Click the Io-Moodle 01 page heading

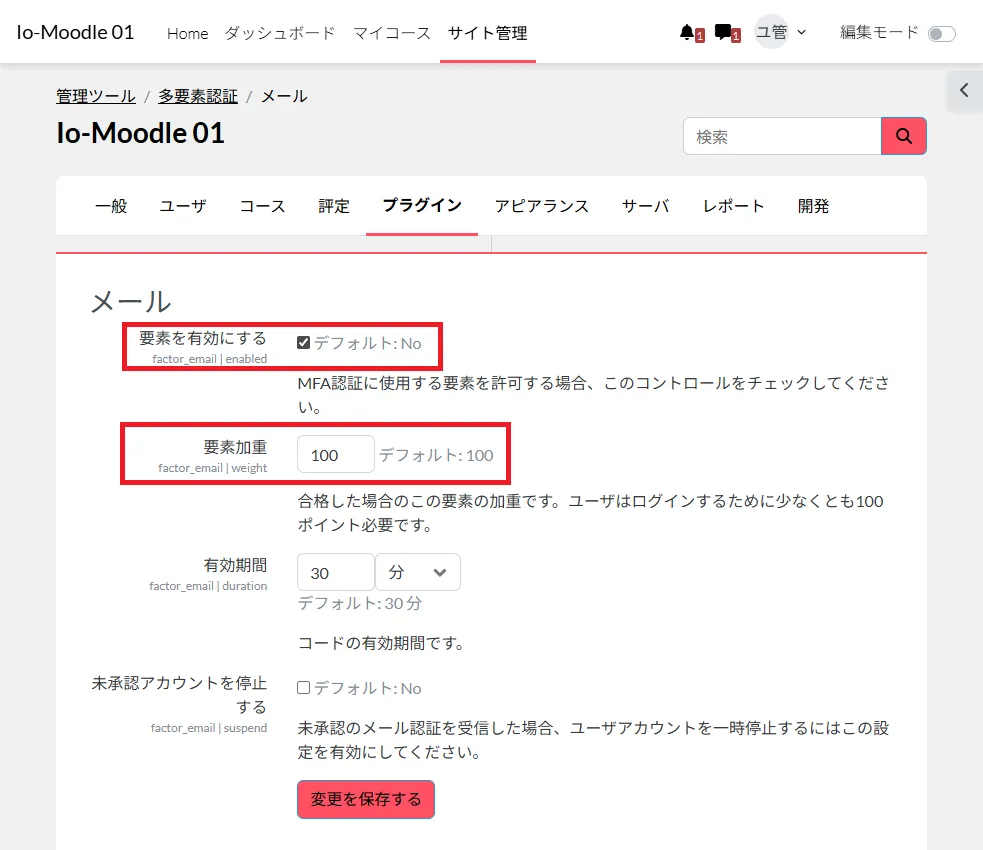click(x=140, y=133)
